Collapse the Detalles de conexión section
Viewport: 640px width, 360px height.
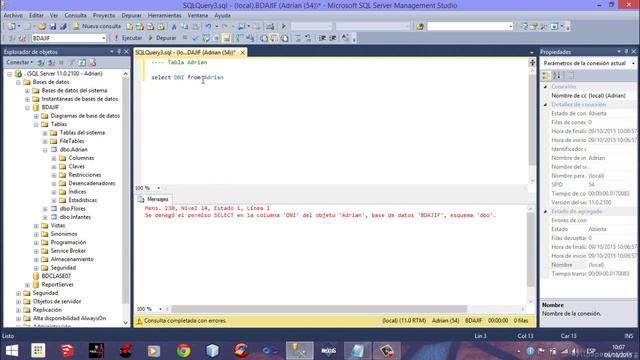pyautogui.click(x=546, y=105)
